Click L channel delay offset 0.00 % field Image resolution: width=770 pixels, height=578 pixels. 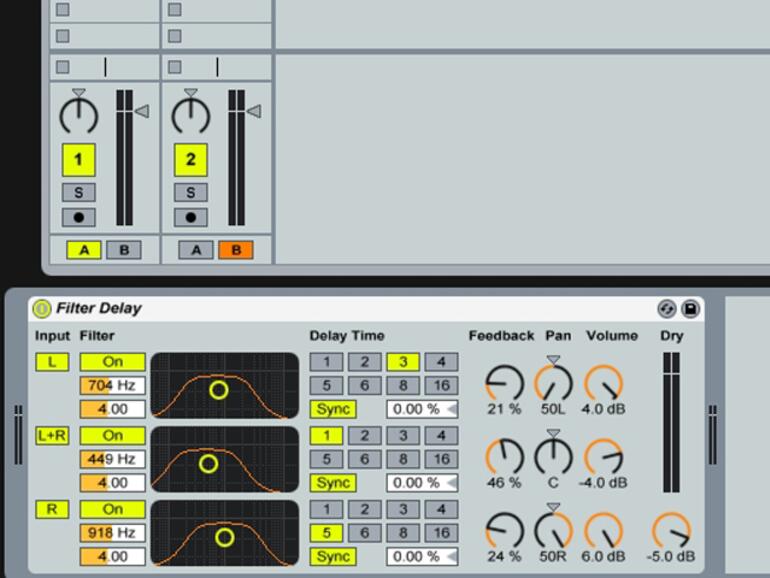[x=422, y=409]
